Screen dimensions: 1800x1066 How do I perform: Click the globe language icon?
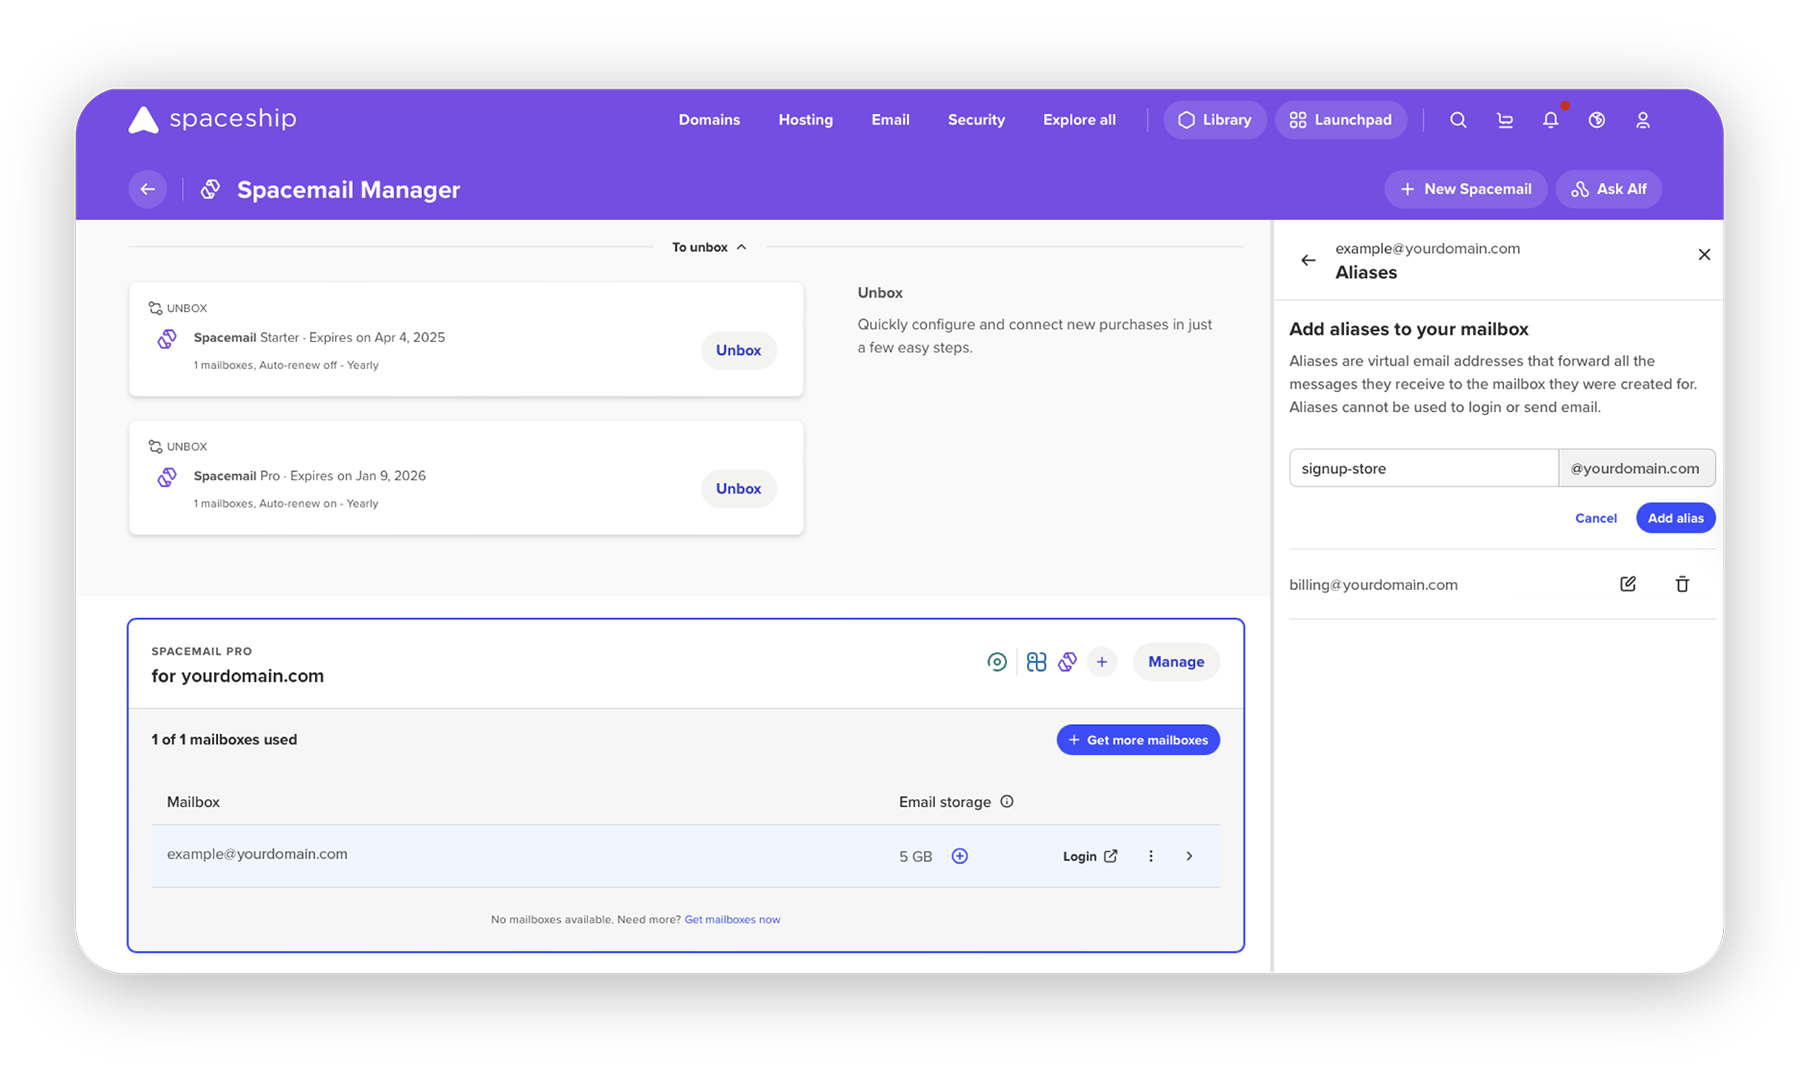click(x=1596, y=119)
